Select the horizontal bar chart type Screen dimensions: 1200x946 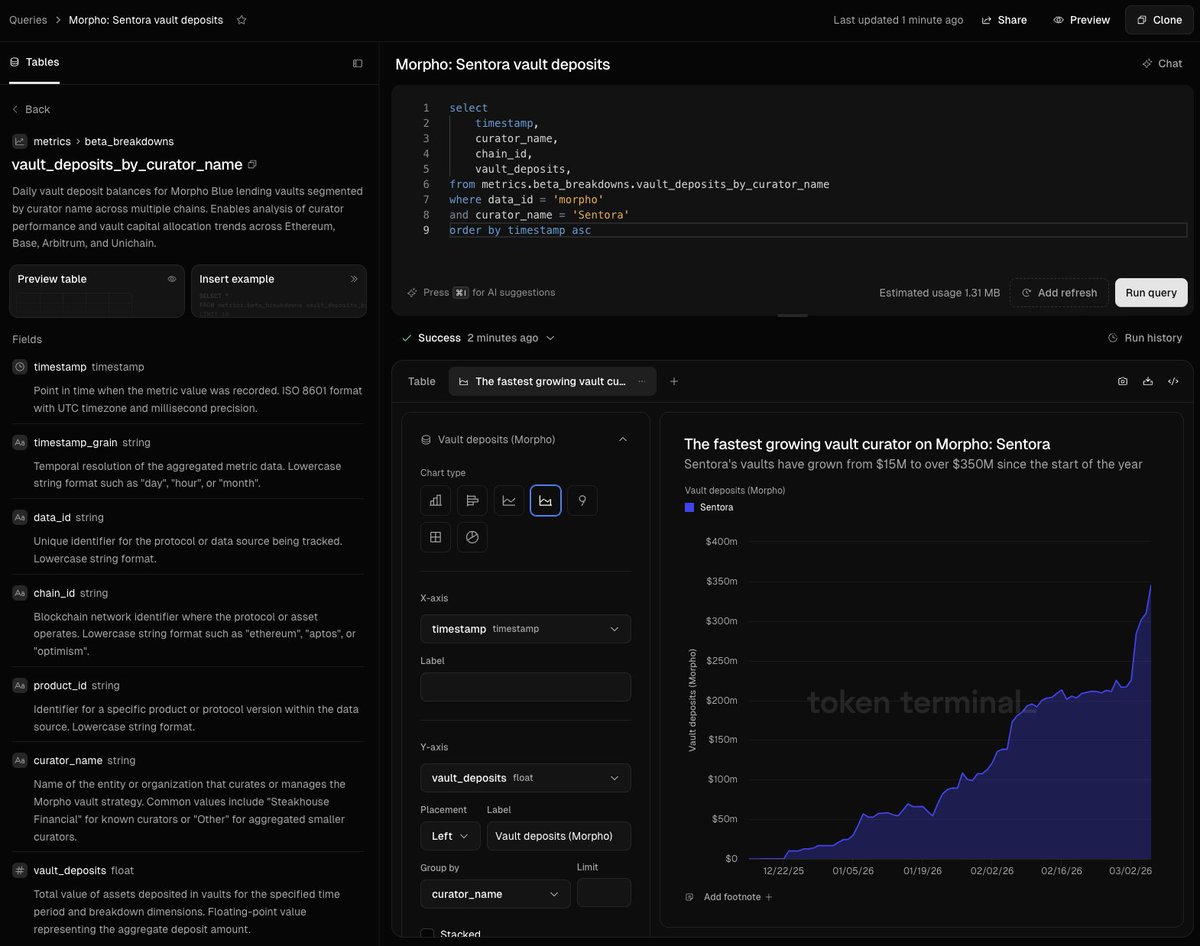point(472,500)
